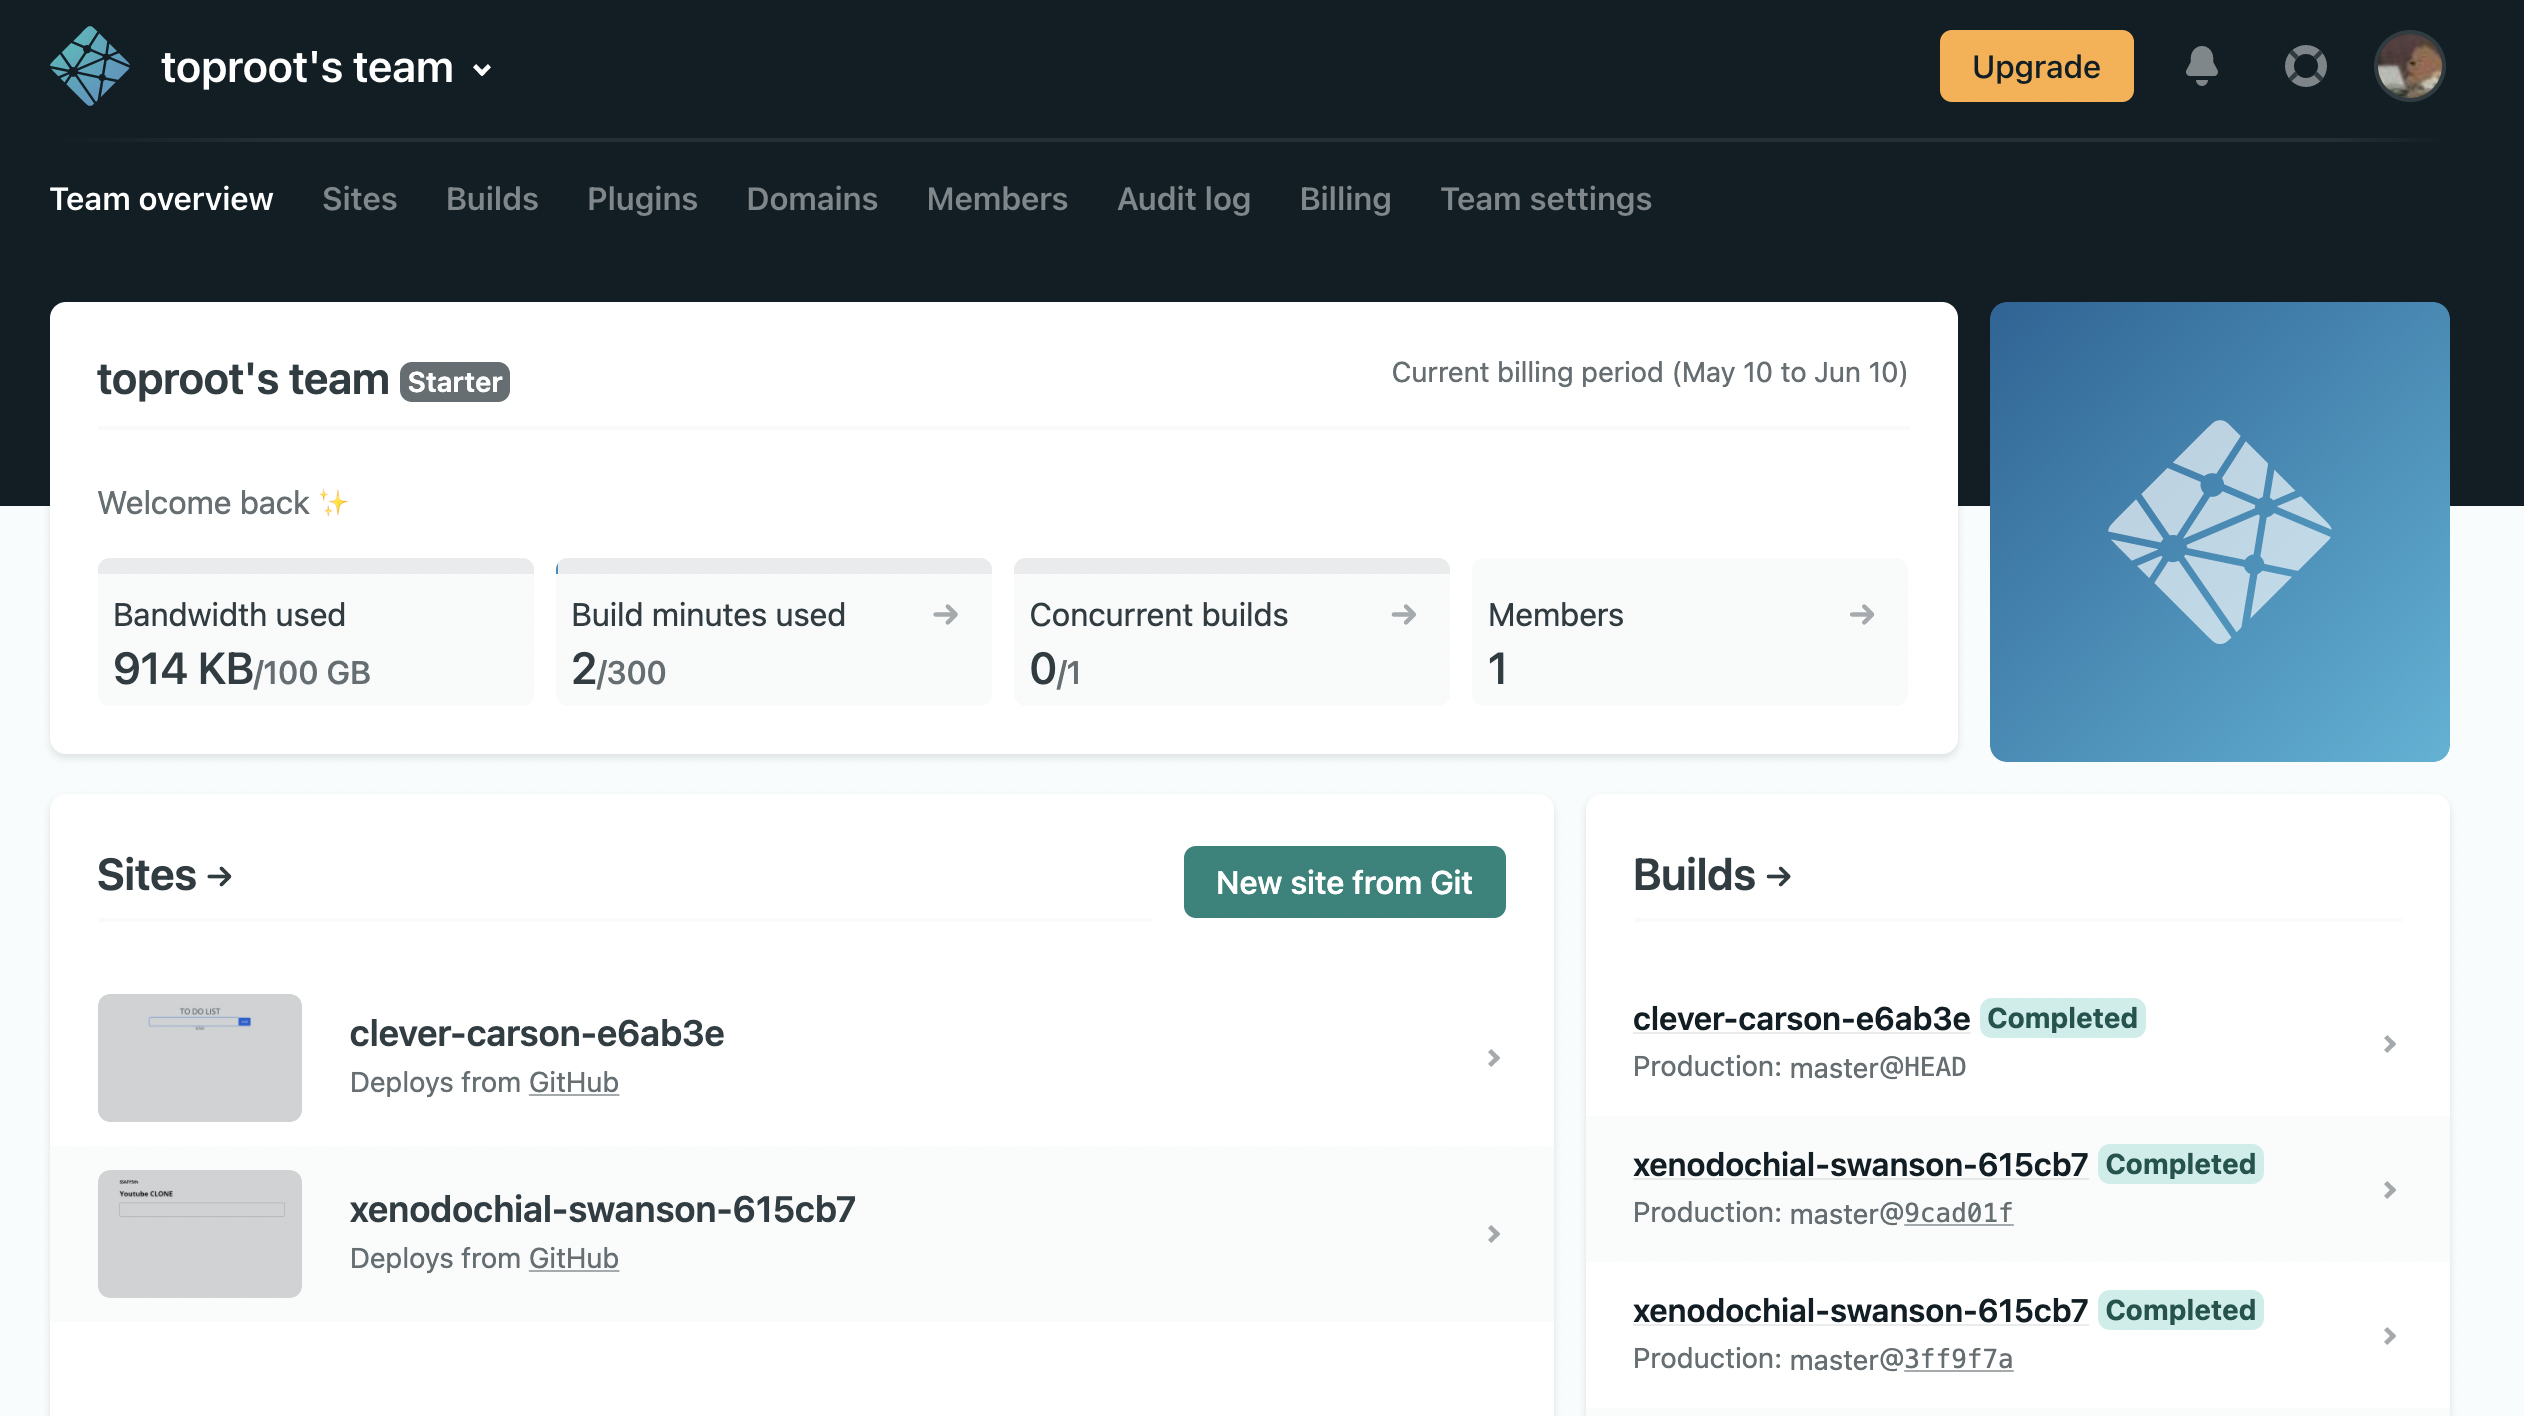Switch to the Billing tab
Screen dimensions: 2524x1416
click(1345, 199)
